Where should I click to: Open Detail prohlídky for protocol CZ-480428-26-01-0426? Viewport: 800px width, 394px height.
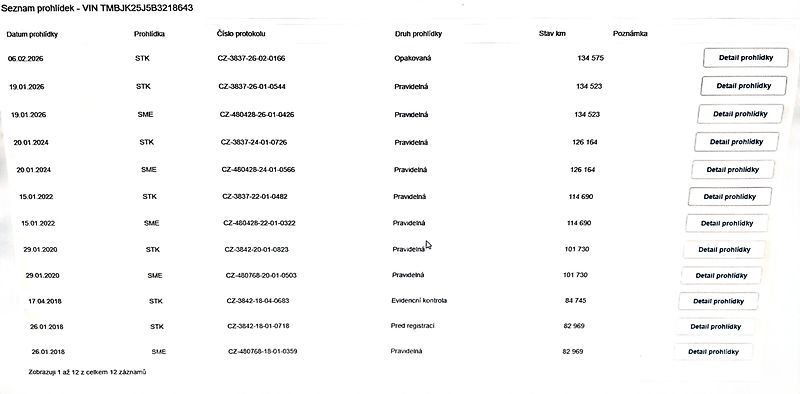tap(740, 114)
